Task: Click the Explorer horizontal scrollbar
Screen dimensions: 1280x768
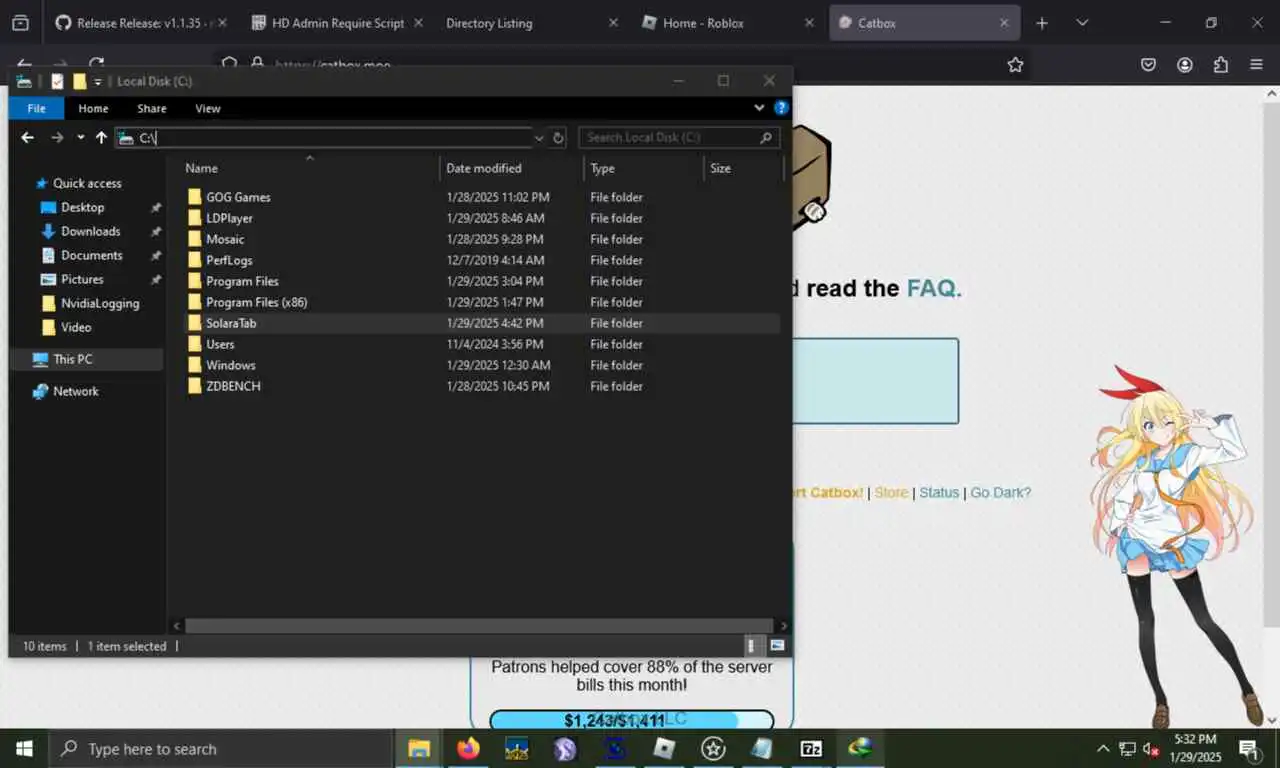Action: tap(479, 626)
